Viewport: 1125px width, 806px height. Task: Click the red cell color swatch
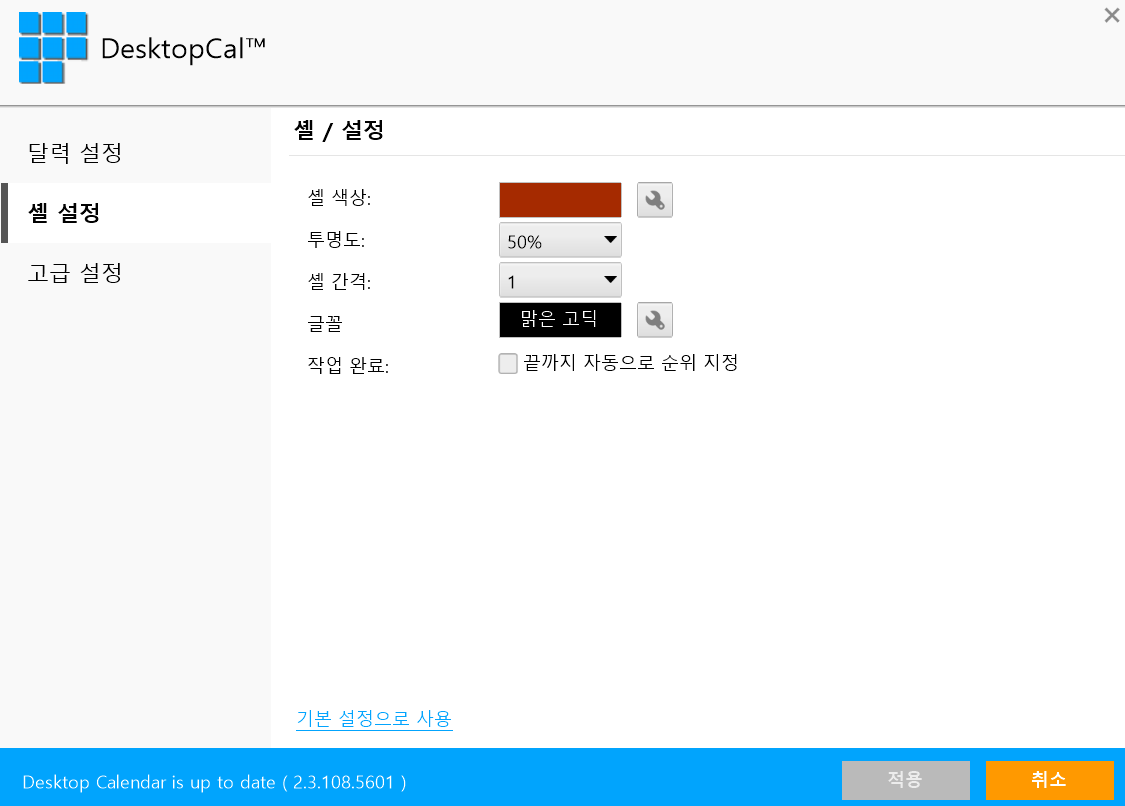click(560, 200)
